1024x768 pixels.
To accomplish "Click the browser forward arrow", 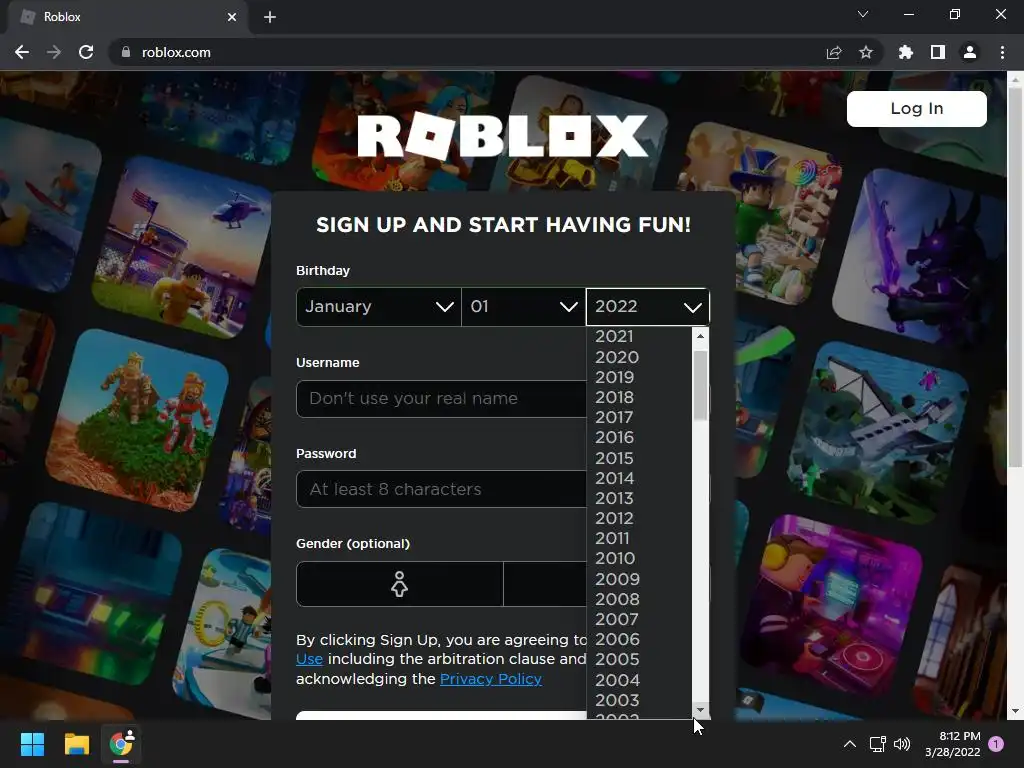I will 54,52.
